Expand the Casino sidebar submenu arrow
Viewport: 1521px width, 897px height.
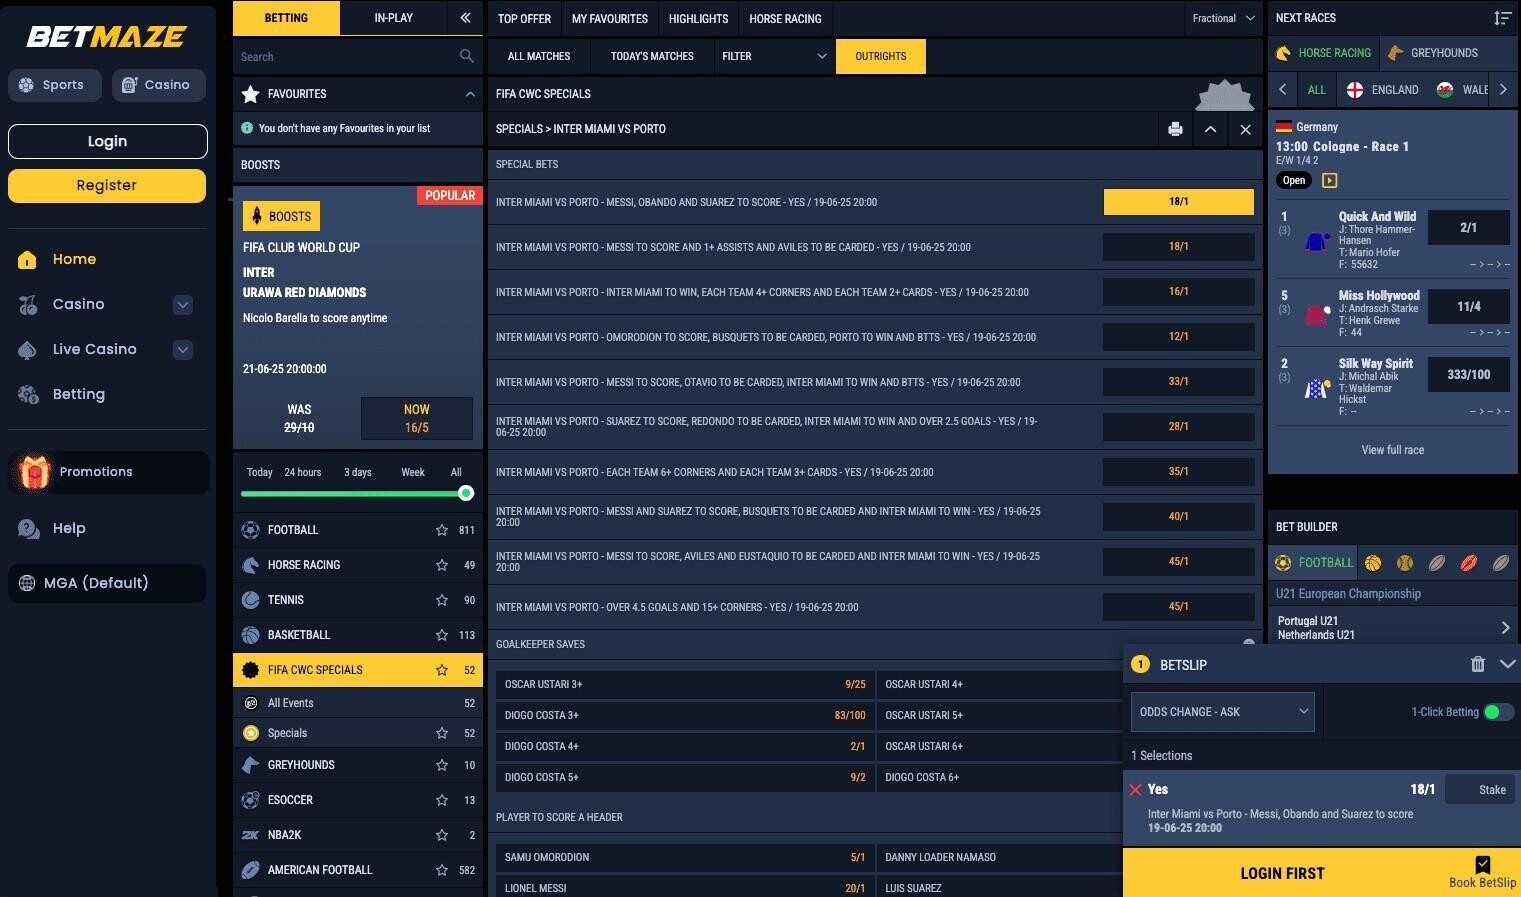coord(182,305)
